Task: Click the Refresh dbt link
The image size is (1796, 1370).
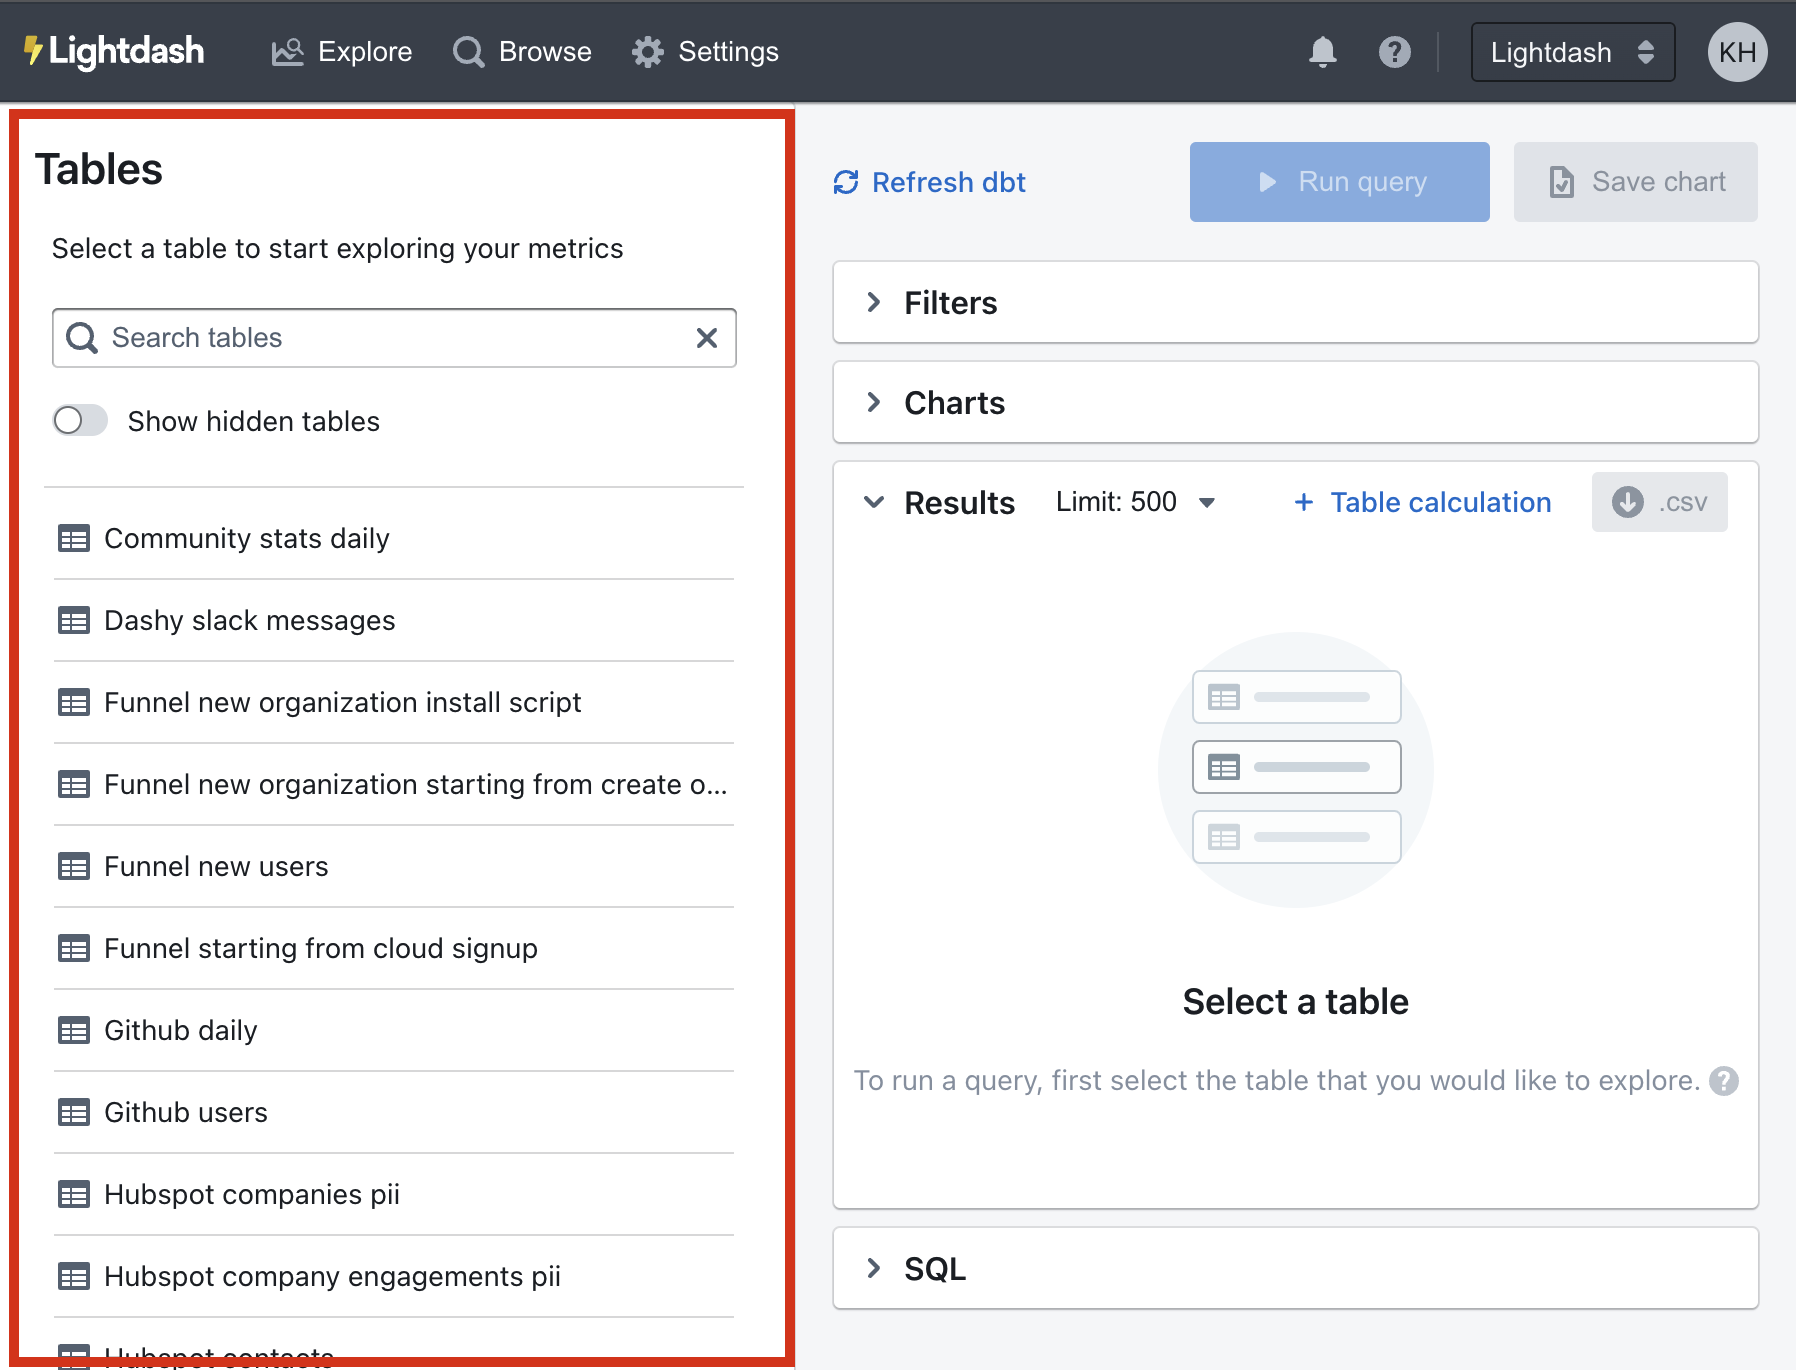Action: tap(930, 182)
